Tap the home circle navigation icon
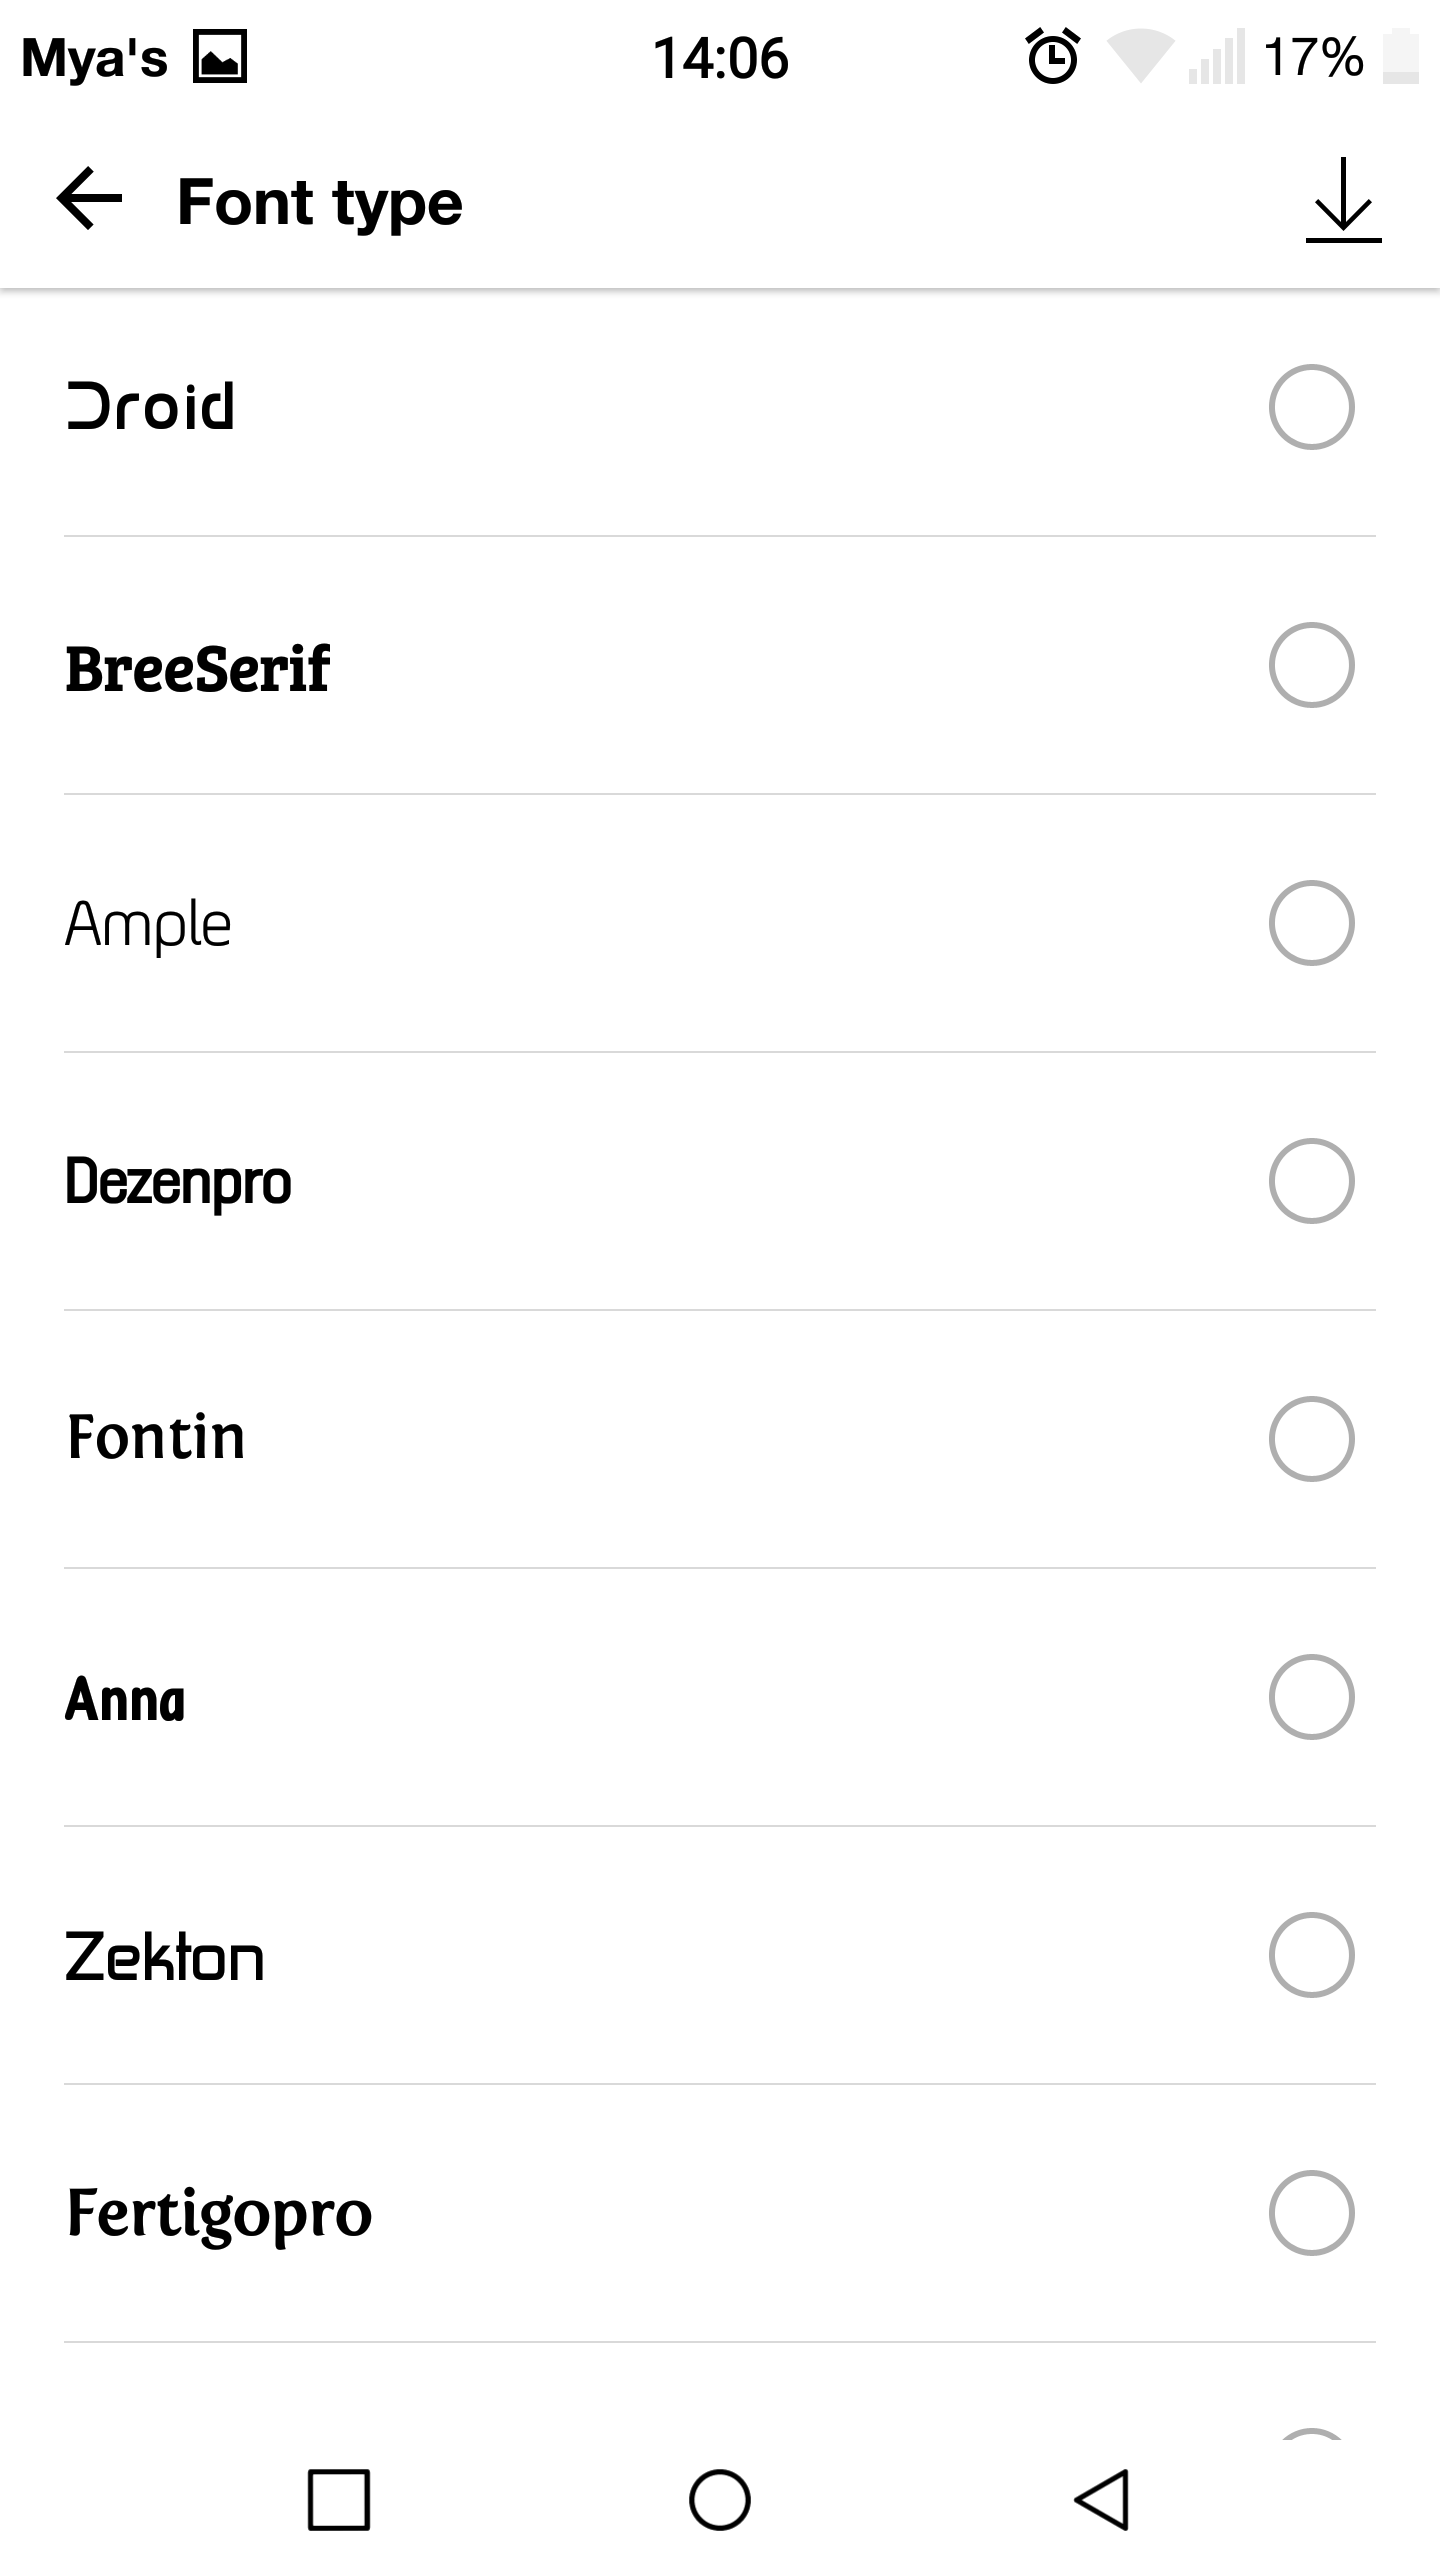Image resolution: width=1440 pixels, height=2560 pixels. coord(720,2499)
